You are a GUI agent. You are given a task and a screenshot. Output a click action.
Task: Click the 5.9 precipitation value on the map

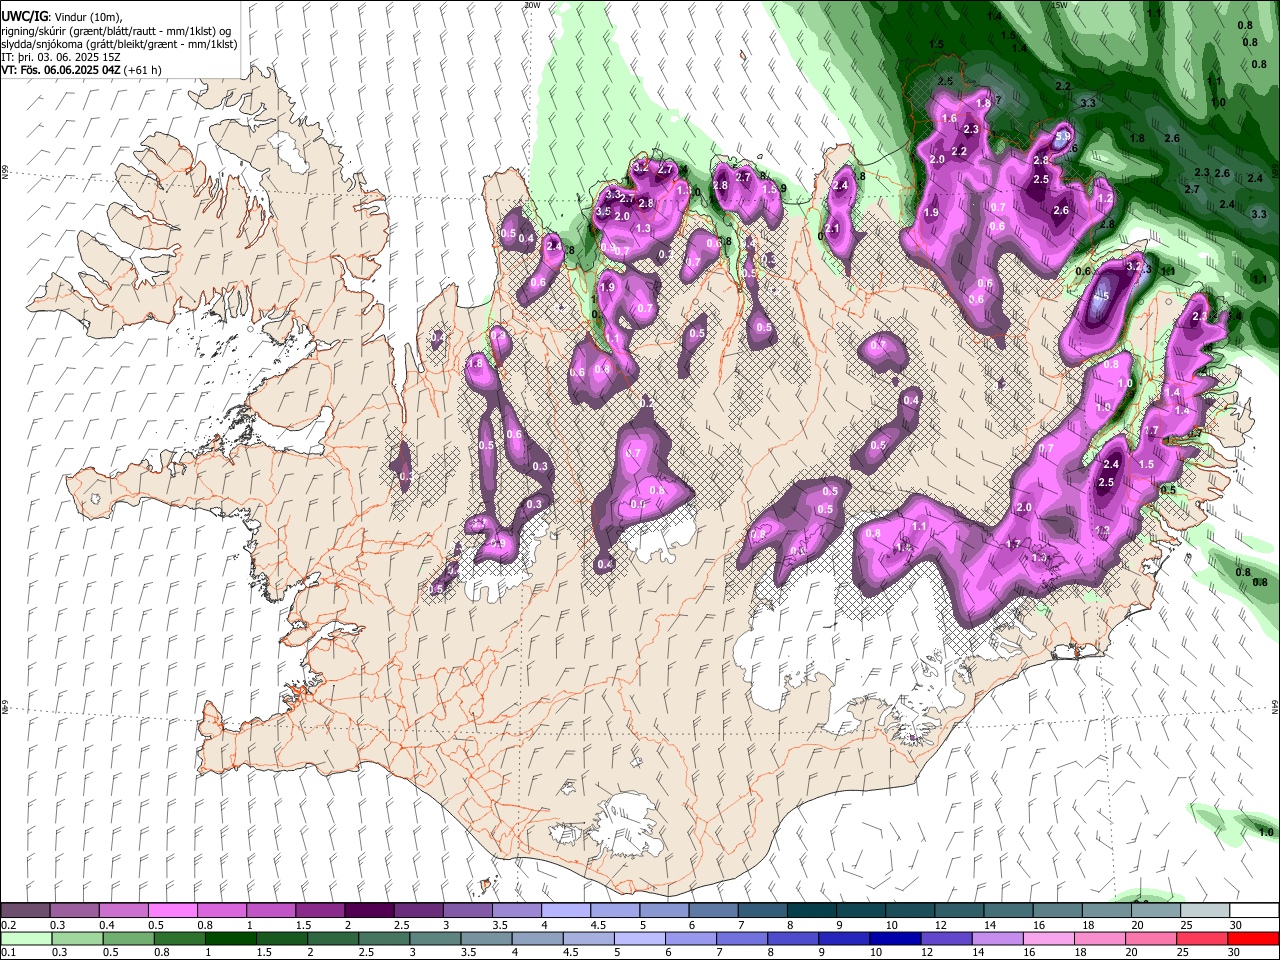(1063, 136)
